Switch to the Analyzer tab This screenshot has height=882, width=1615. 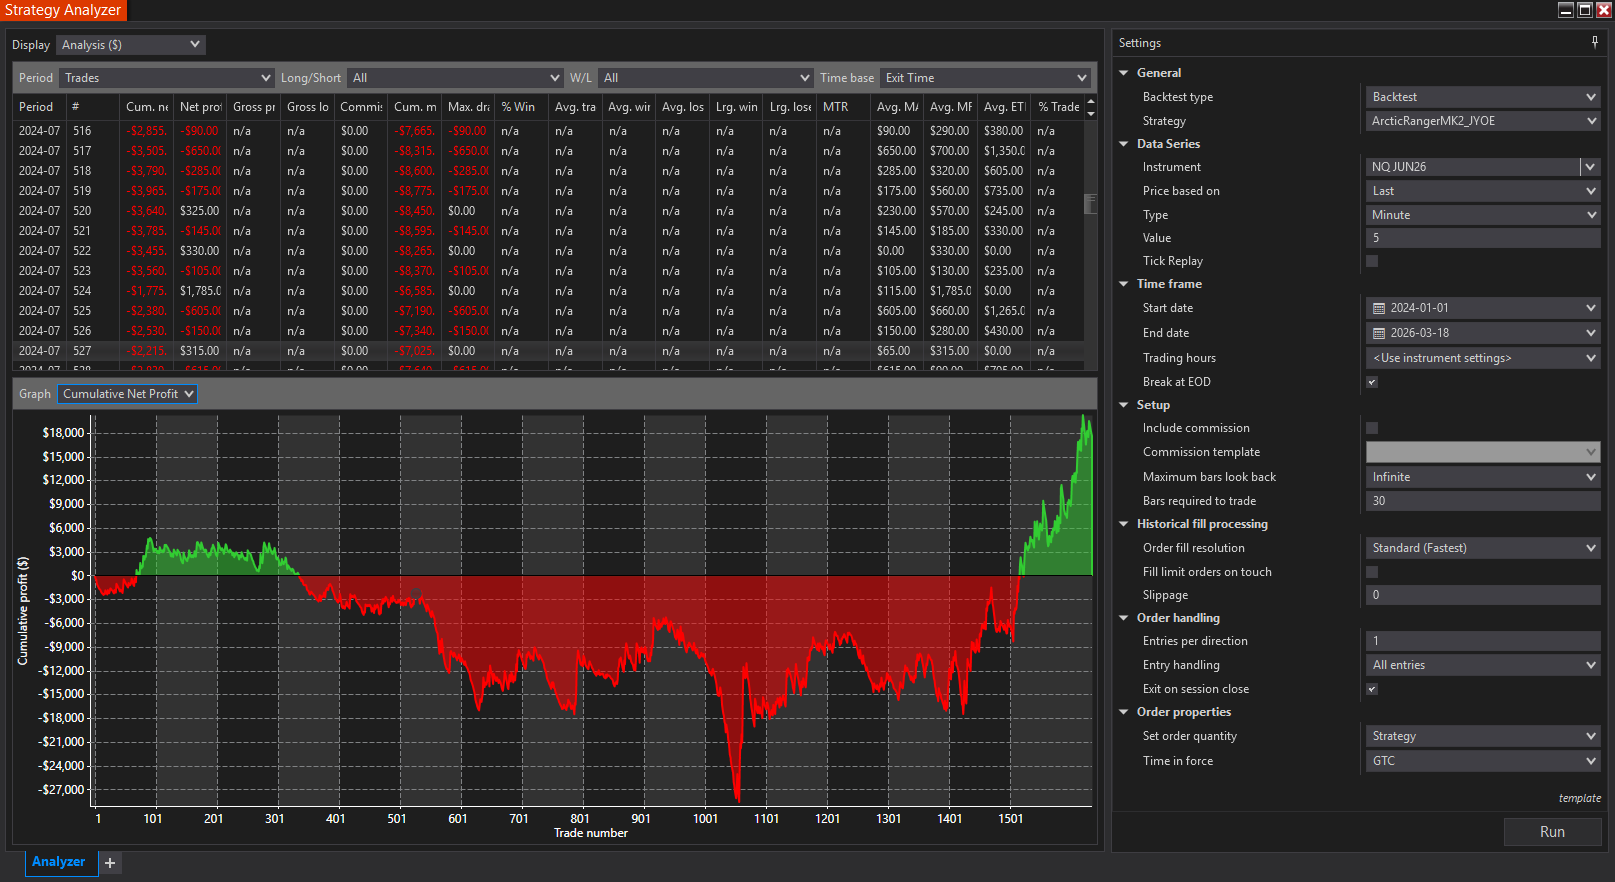point(58,862)
